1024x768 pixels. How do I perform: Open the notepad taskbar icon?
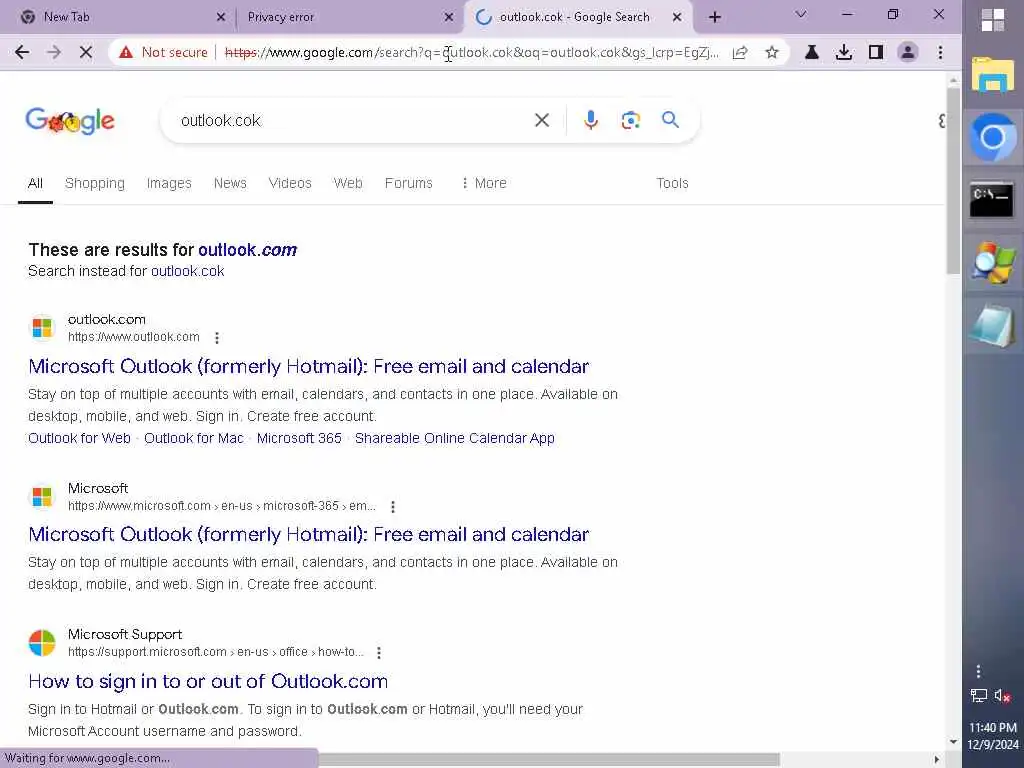coord(991,325)
